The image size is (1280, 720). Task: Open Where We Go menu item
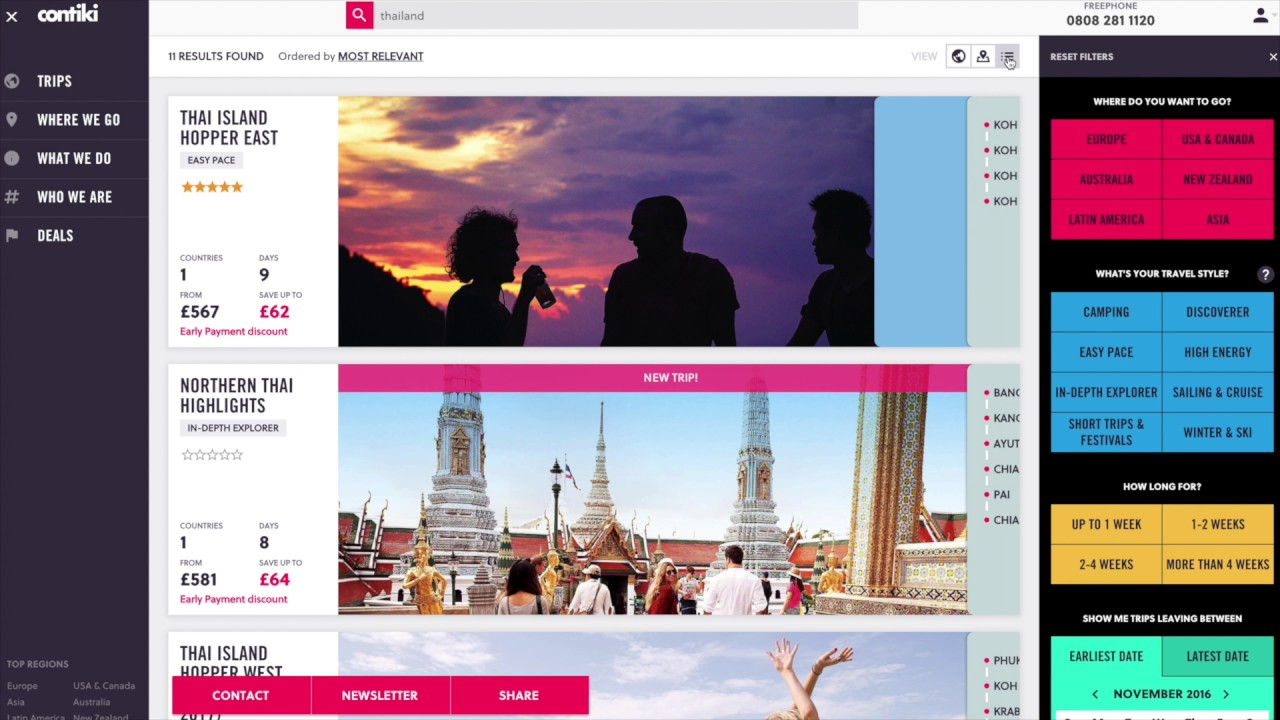(78, 120)
